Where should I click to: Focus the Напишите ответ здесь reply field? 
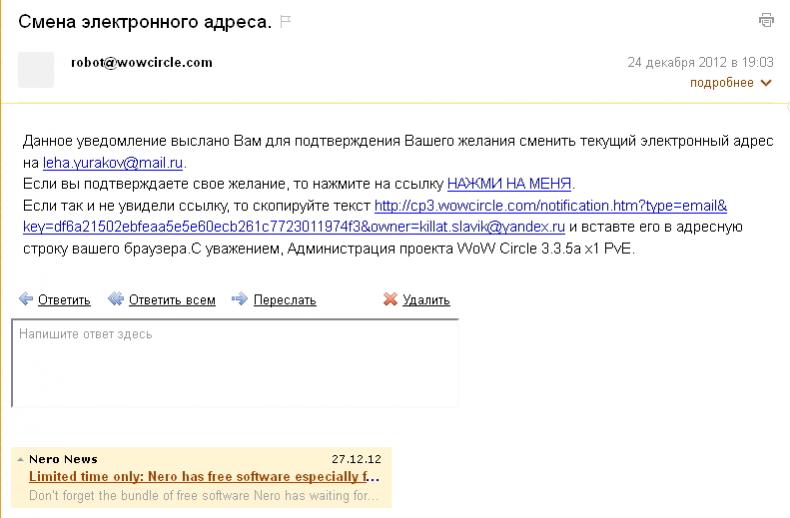pos(234,363)
